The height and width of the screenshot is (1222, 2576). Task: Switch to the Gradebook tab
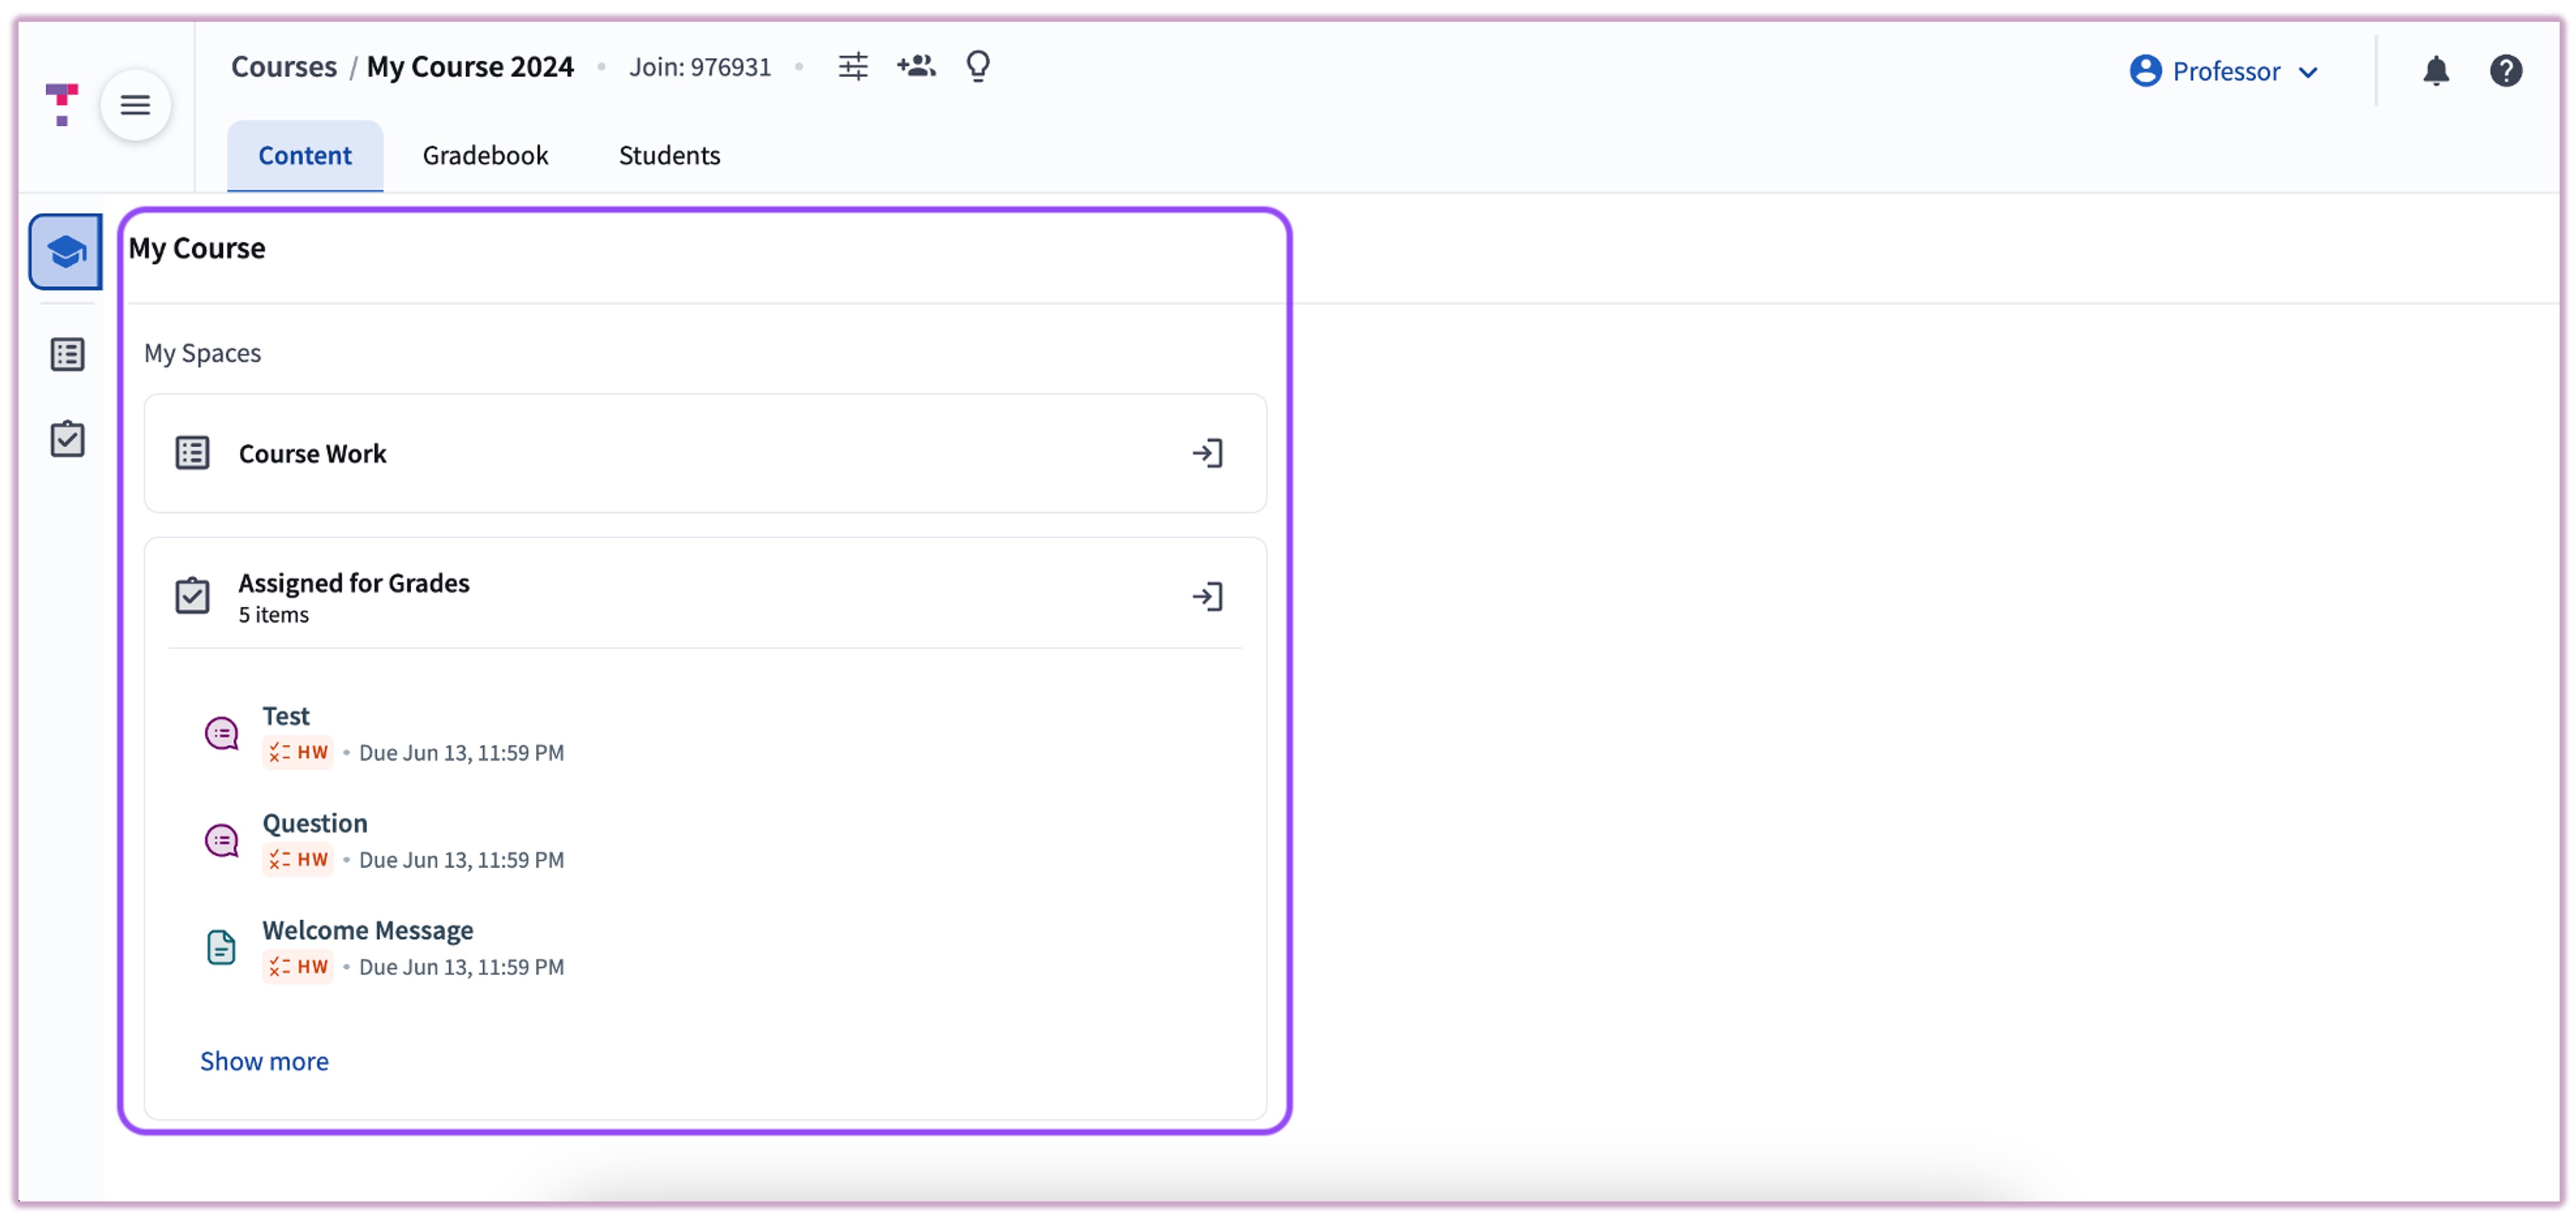click(485, 155)
